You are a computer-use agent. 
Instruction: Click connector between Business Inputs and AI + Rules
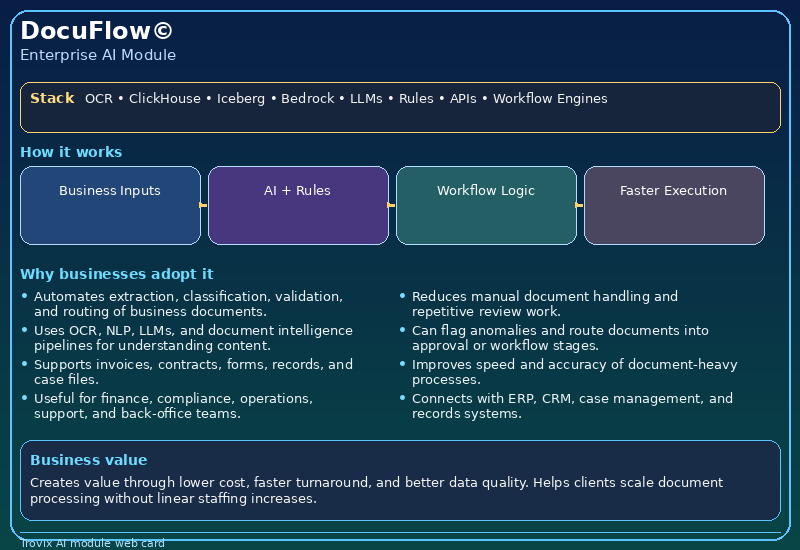click(x=204, y=205)
